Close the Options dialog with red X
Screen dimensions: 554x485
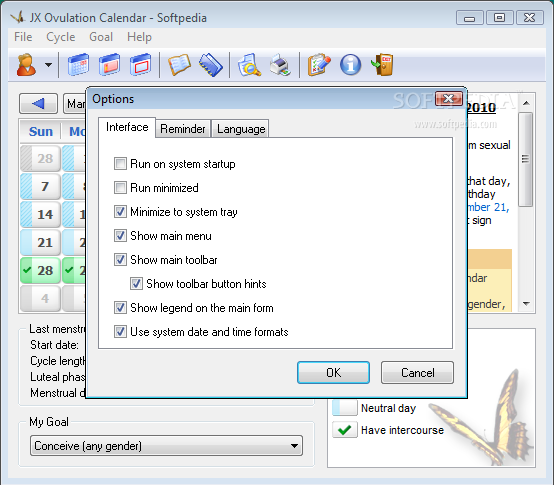449,99
